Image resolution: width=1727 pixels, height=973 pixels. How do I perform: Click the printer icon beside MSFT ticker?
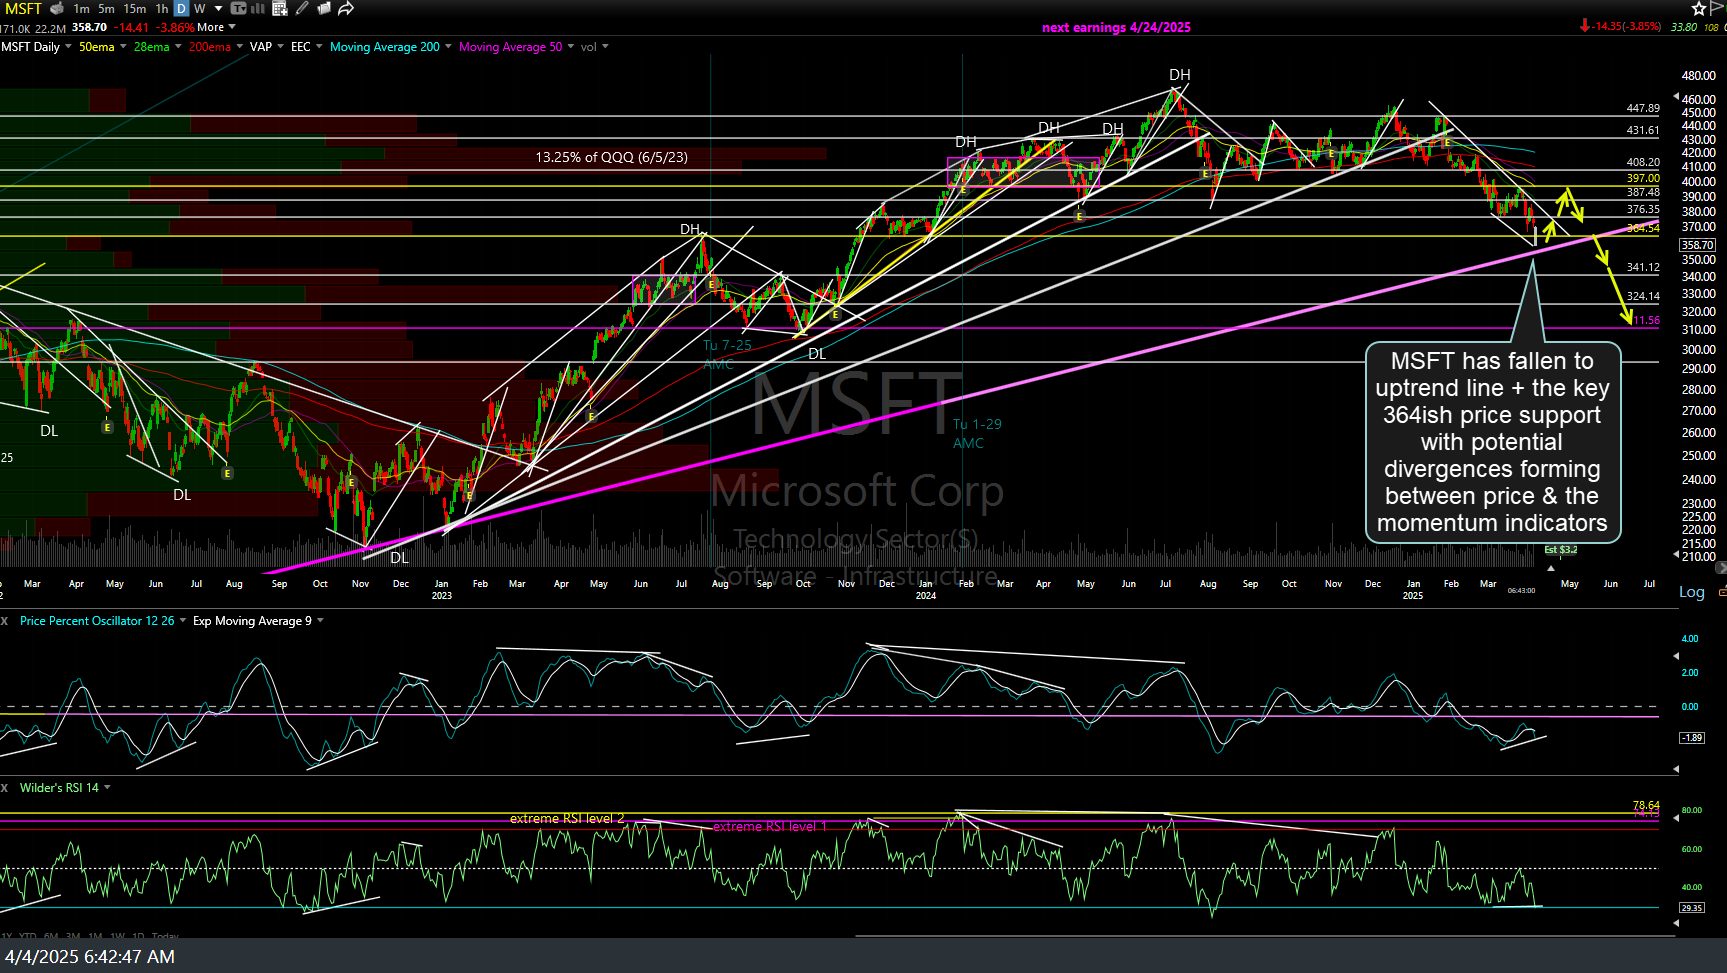point(57,8)
